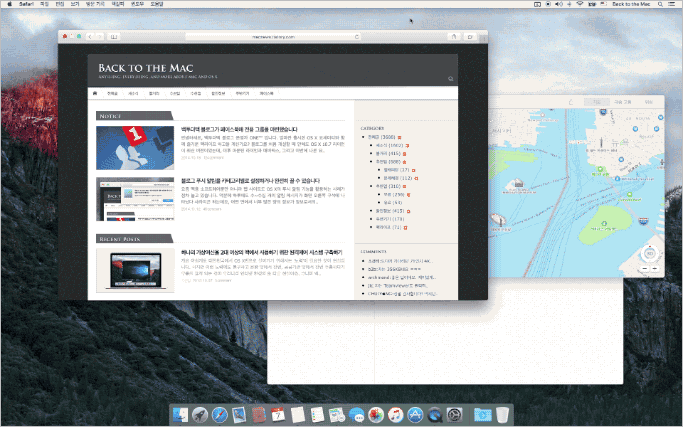Open the Wi-Fi status menu
This screenshot has height=427, width=683.
coord(580,4)
